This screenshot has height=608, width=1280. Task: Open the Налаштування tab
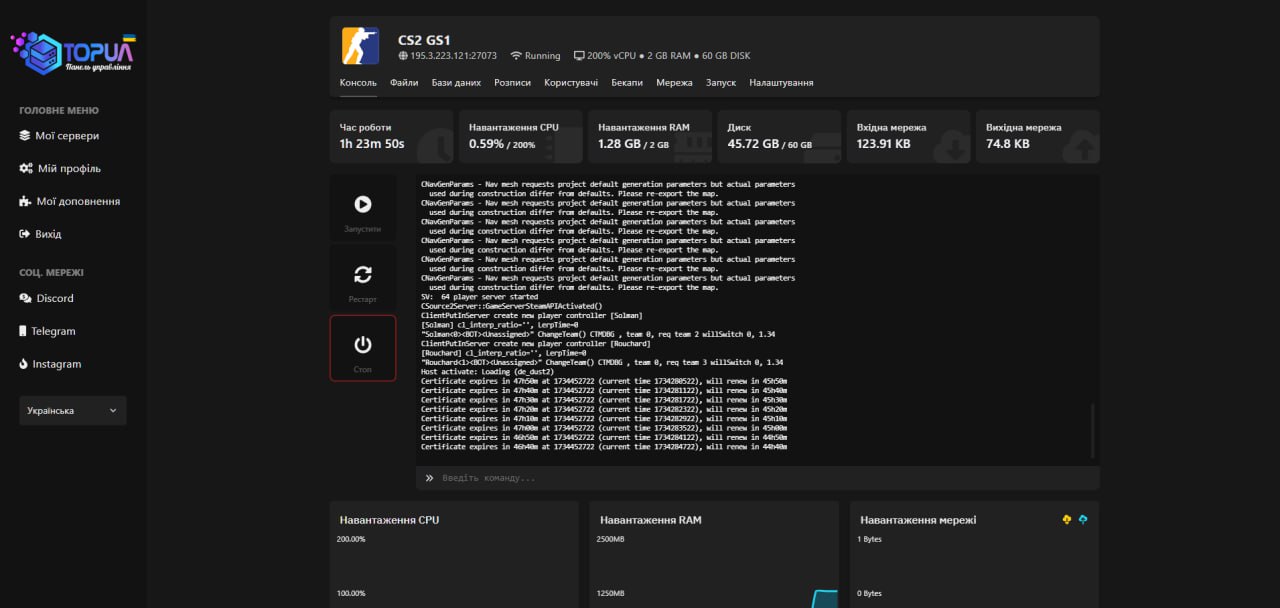[781, 83]
